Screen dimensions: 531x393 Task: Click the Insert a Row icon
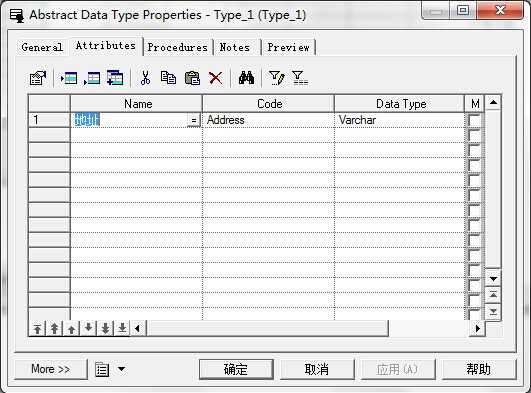pyautogui.click(x=69, y=78)
